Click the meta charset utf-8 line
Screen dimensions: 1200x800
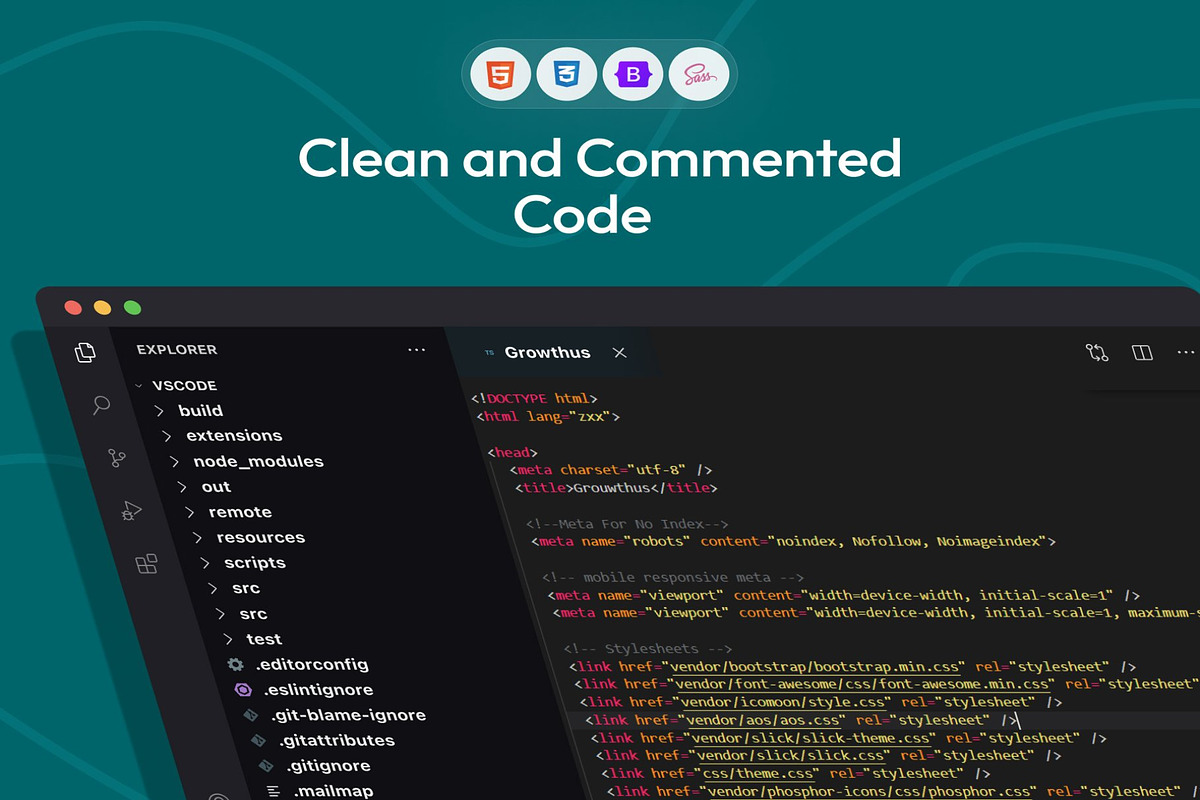click(x=610, y=469)
